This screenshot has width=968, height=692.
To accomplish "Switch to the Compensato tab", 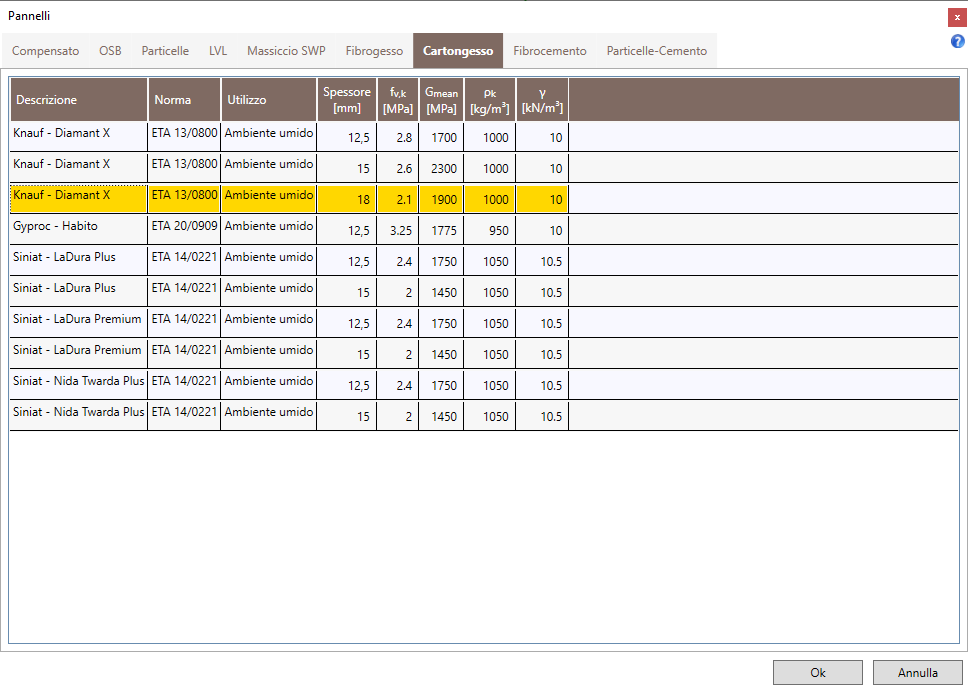I will click(46, 51).
